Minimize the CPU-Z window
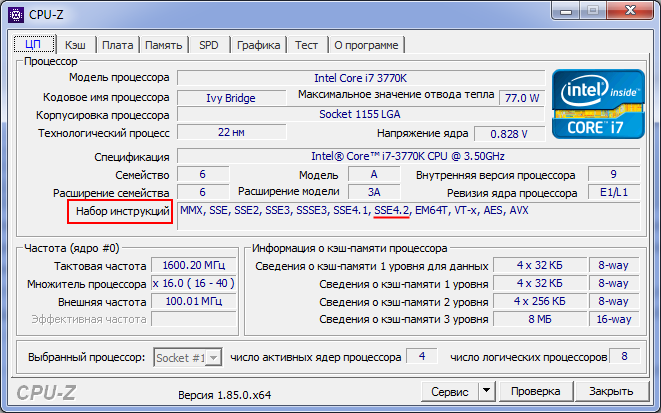The width and height of the screenshot is (661, 413). coord(566,11)
